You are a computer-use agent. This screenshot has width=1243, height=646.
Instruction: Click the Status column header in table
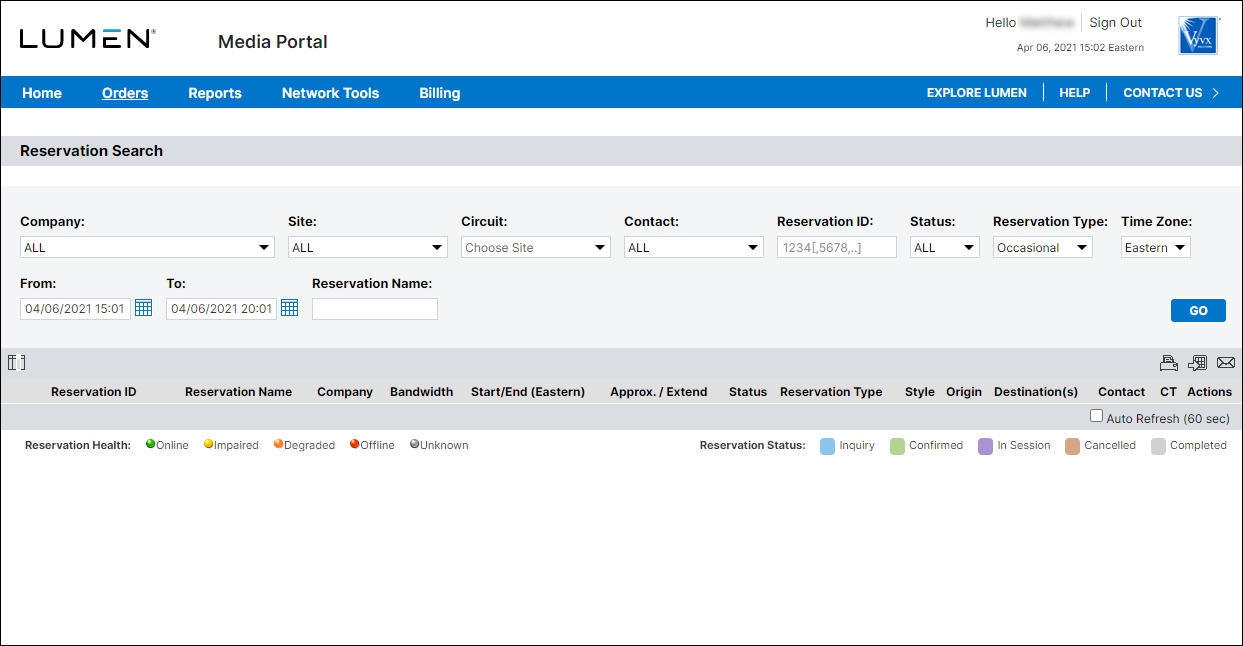tap(748, 392)
